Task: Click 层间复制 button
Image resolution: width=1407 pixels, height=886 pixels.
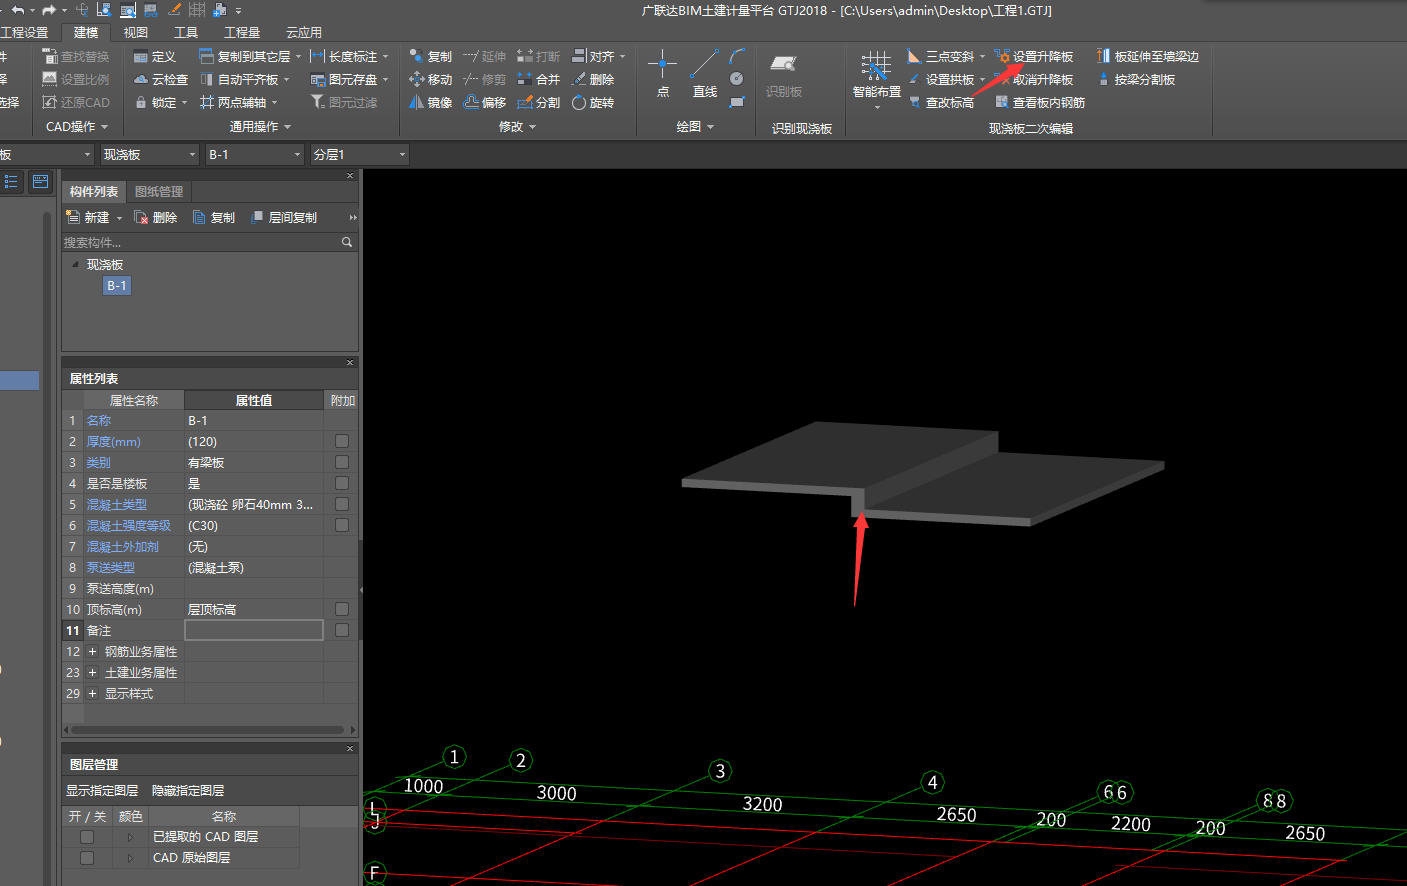Action: 285,217
